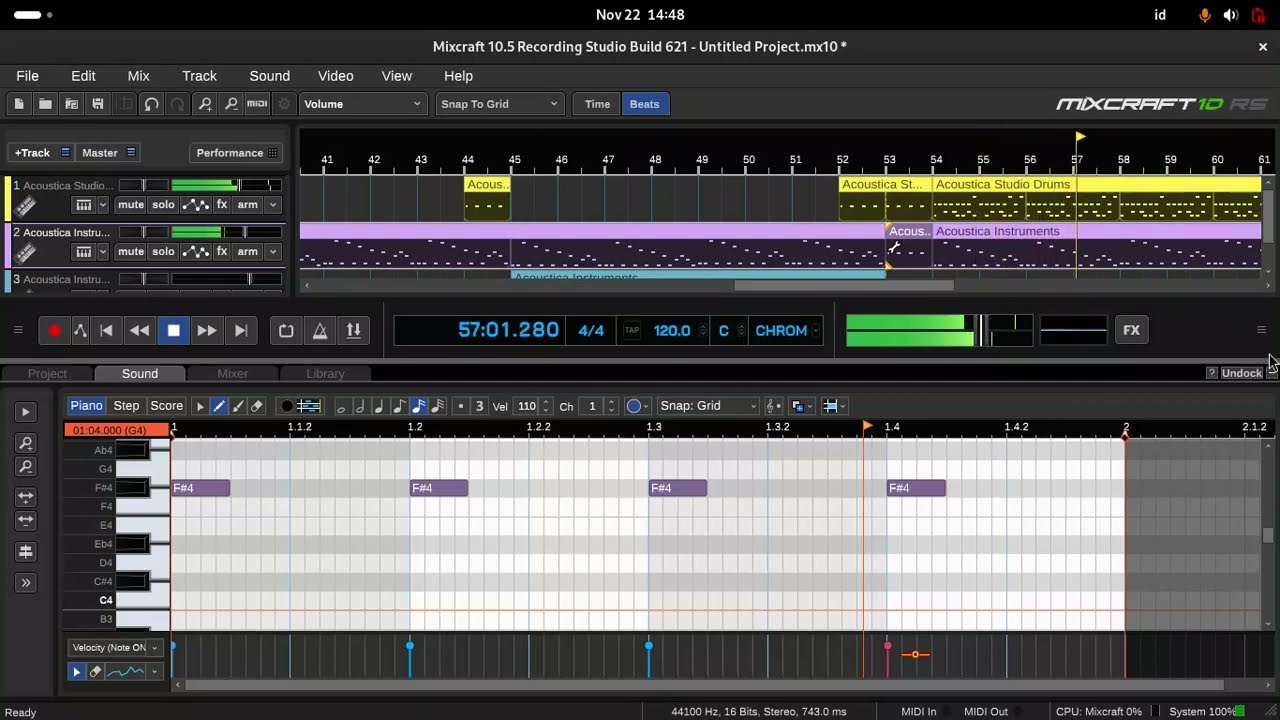Select the Score editor view
This screenshot has height=720, width=1280.
click(x=166, y=406)
